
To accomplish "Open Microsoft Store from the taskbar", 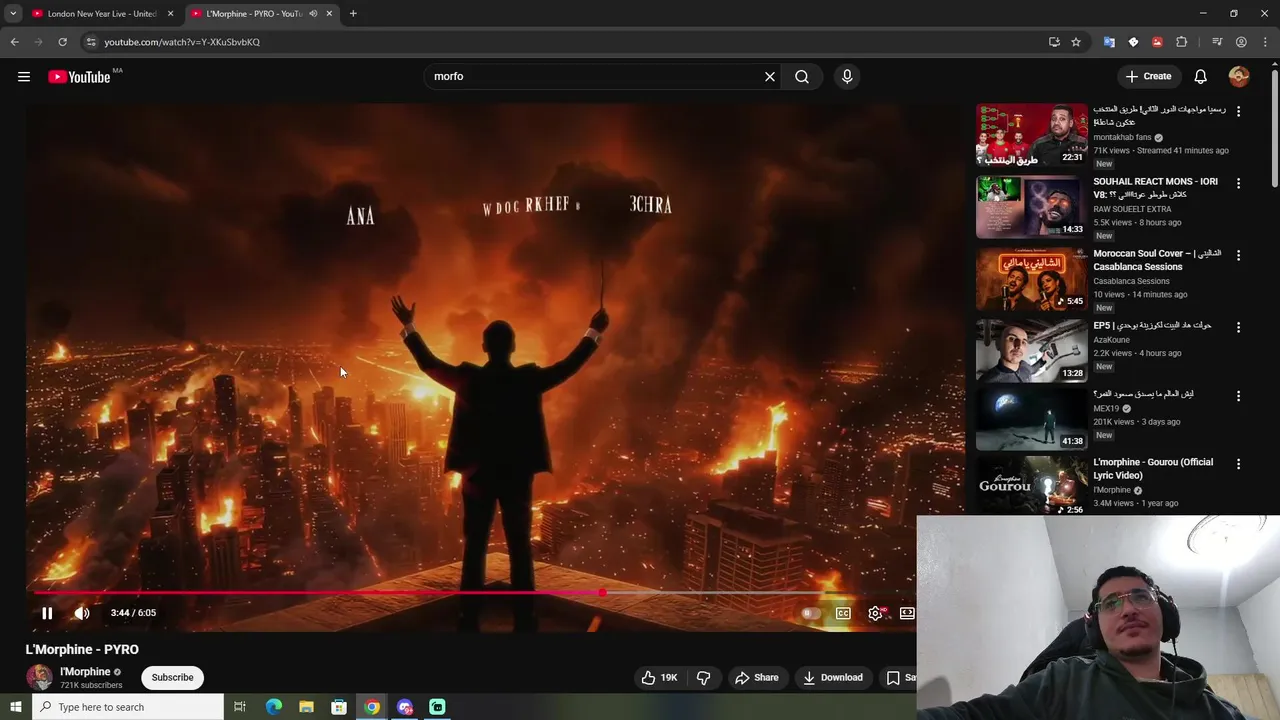I will coord(339,707).
